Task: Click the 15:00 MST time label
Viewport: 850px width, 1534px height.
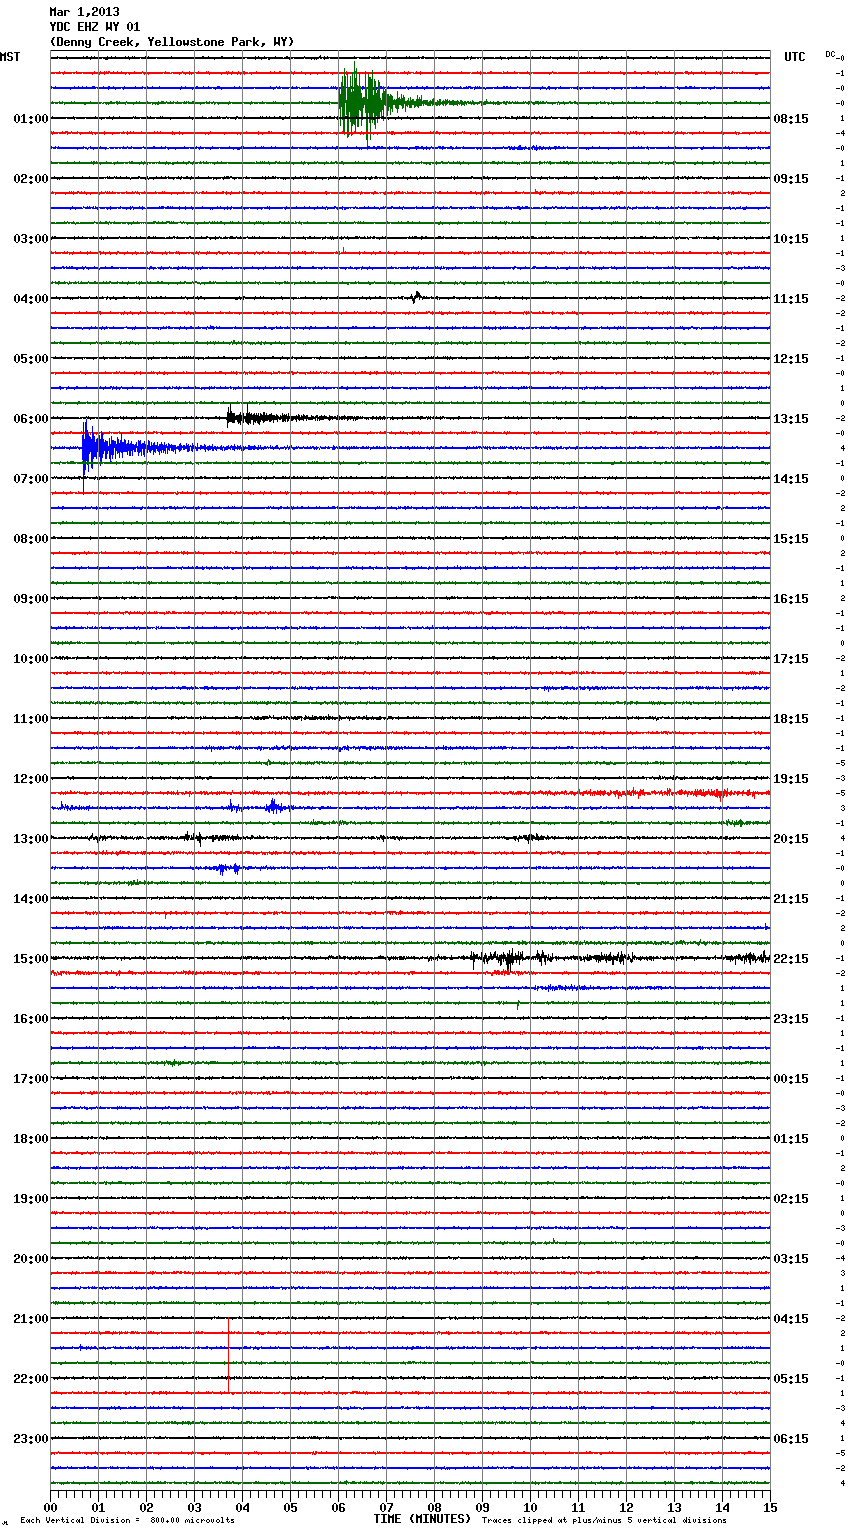Action: pos(31,959)
